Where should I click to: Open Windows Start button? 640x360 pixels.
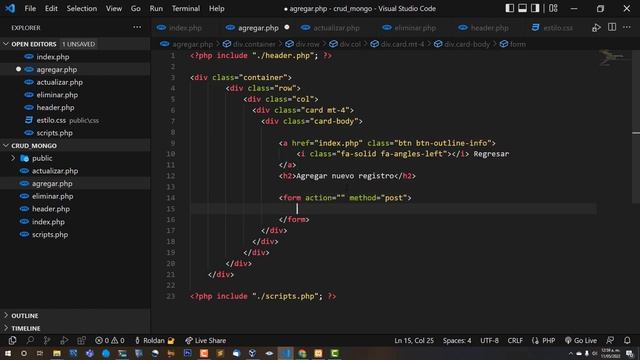point(8,353)
